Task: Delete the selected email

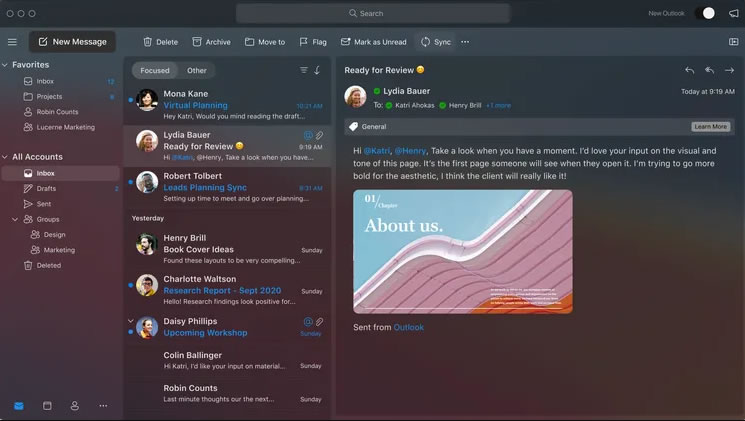Action: [x=161, y=42]
